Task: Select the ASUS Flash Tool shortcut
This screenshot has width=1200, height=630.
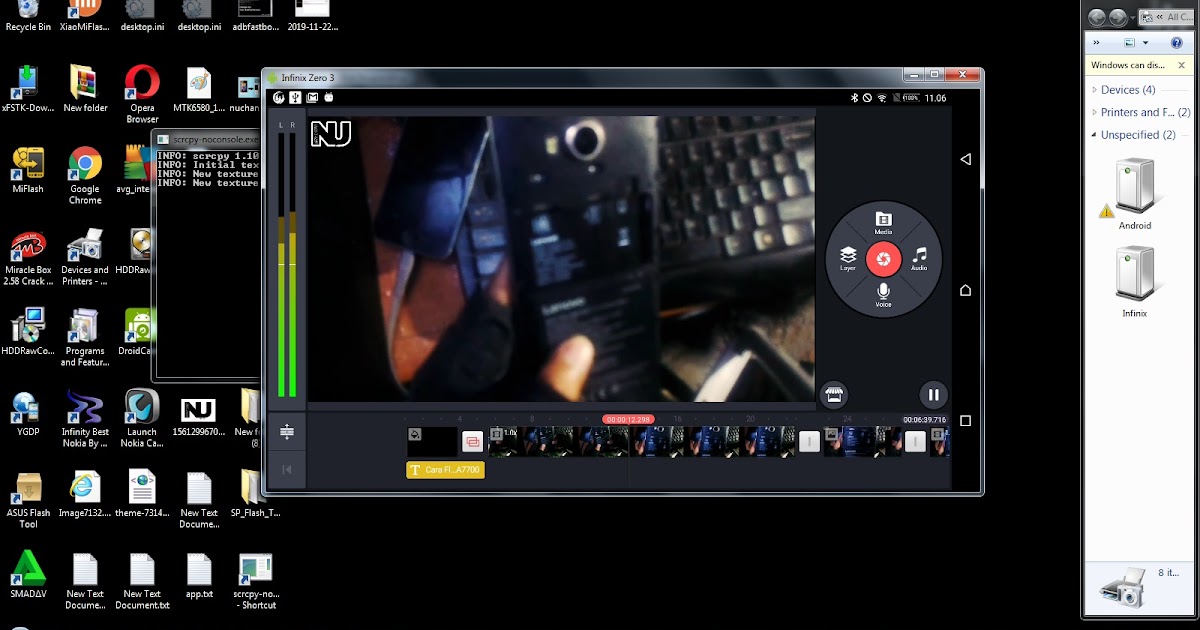Action: [28, 501]
